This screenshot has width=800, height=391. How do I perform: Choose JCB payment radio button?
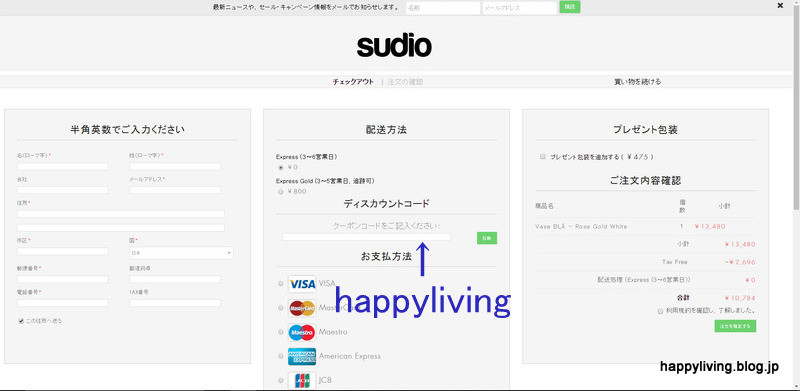281,380
